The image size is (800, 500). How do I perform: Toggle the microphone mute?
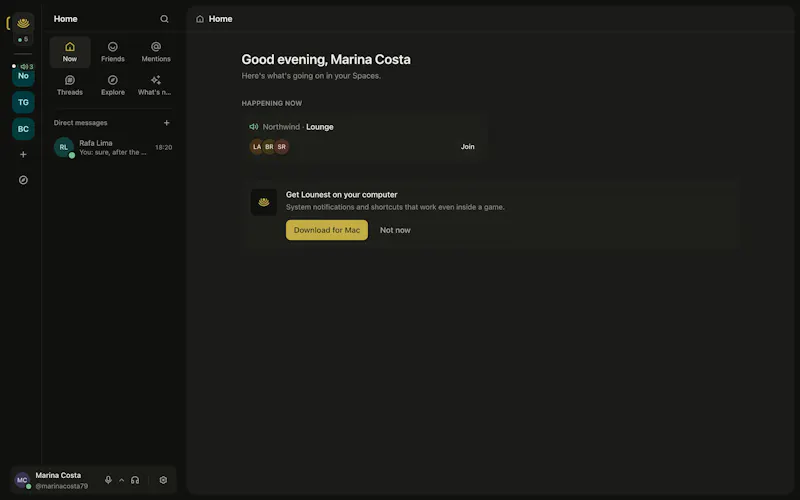pos(108,480)
